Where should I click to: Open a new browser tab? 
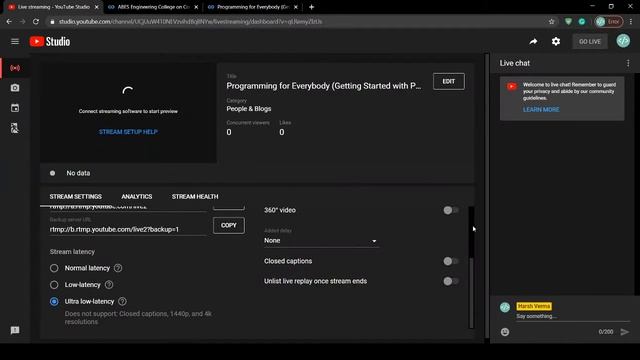pos(311,7)
